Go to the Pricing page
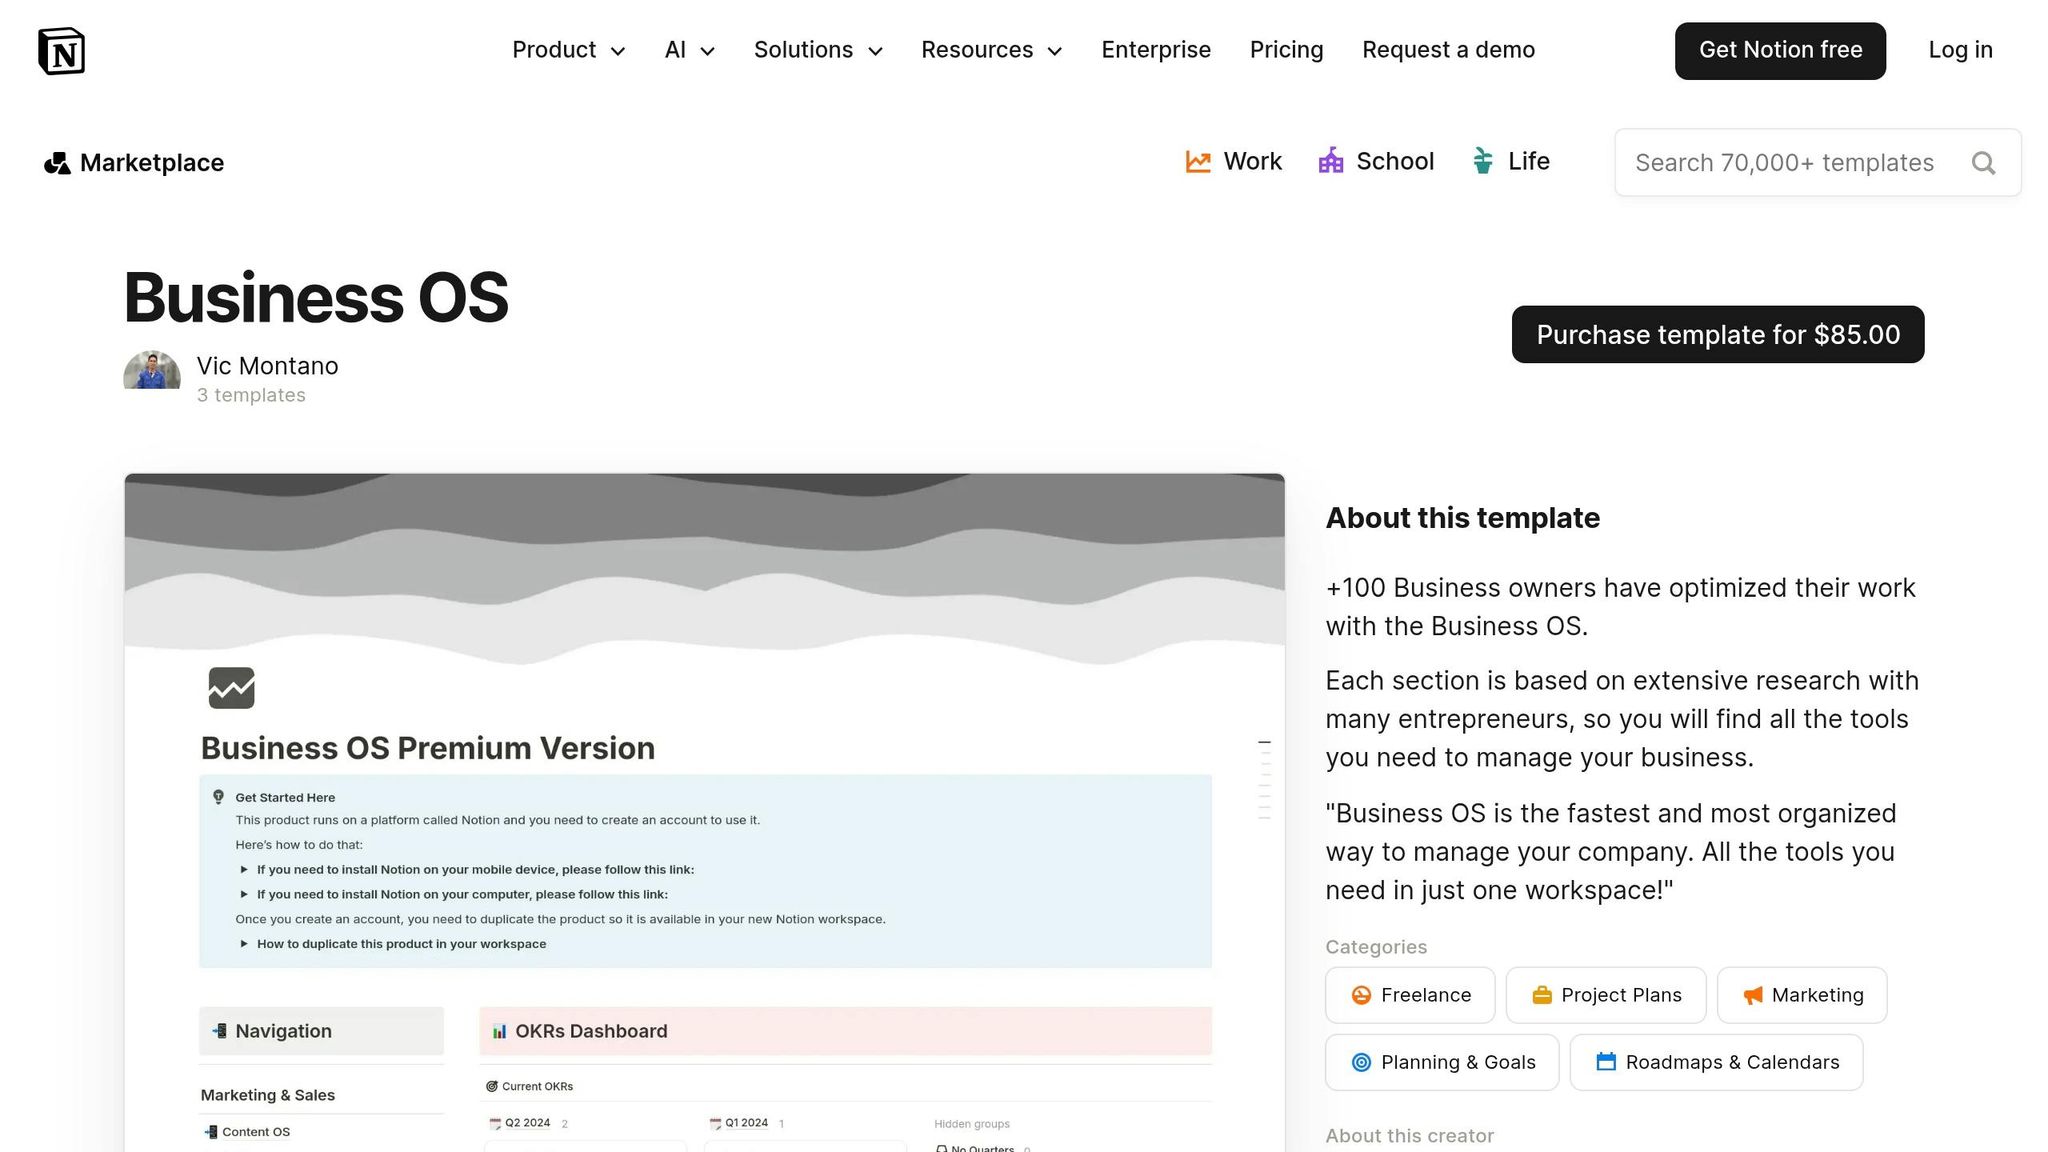This screenshot has height=1152, width=2048. pyautogui.click(x=1286, y=50)
